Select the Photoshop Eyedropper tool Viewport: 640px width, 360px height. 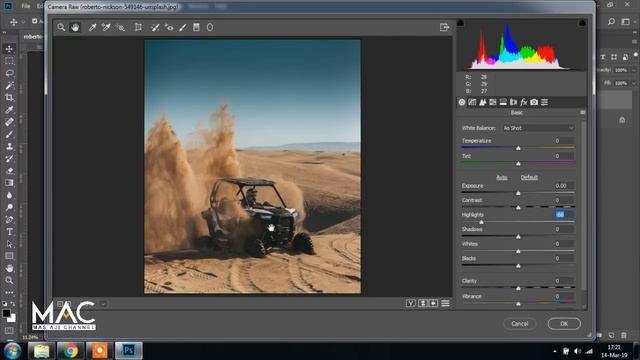coord(9,110)
